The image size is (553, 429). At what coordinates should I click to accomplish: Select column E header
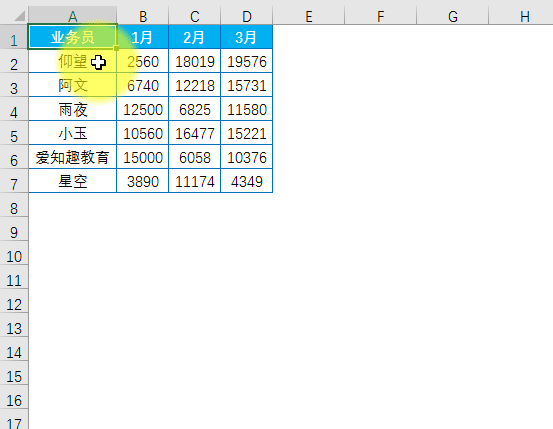tap(309, 16)
